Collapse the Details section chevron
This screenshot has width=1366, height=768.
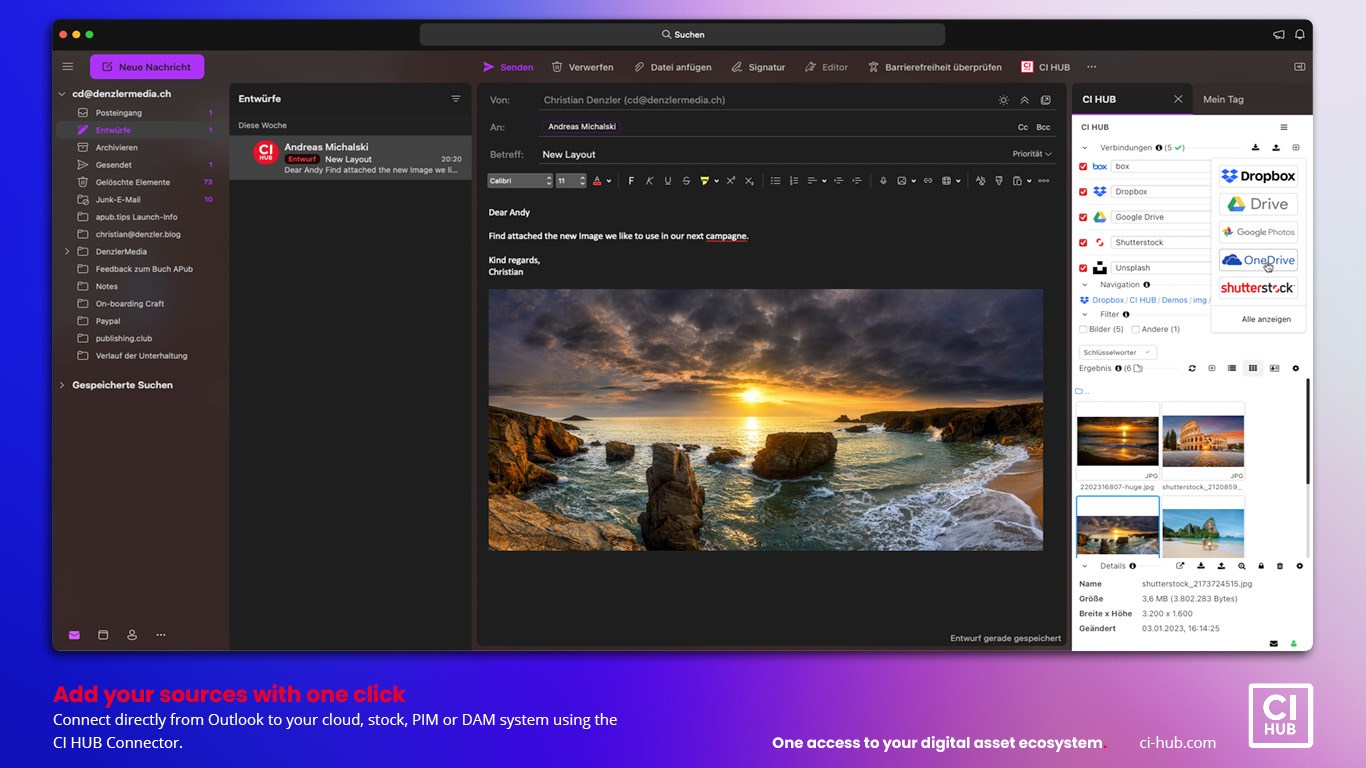click(1085, 566)
